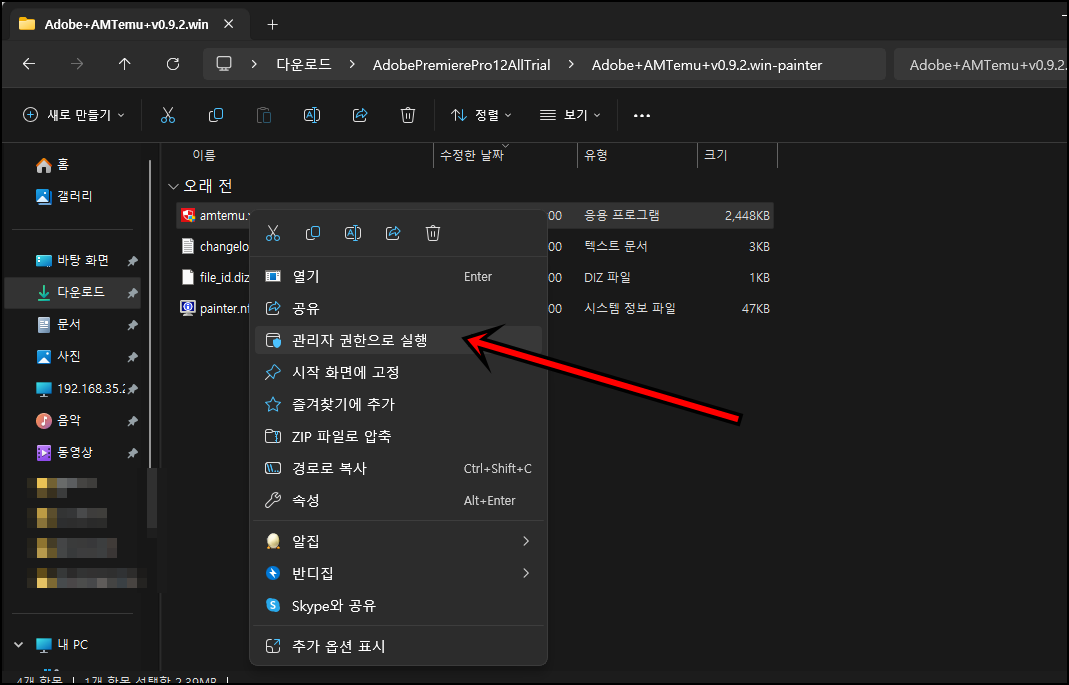
Task: Click AdobePremierePro12AllTrial breadcrumb
Action: [462, 65]
